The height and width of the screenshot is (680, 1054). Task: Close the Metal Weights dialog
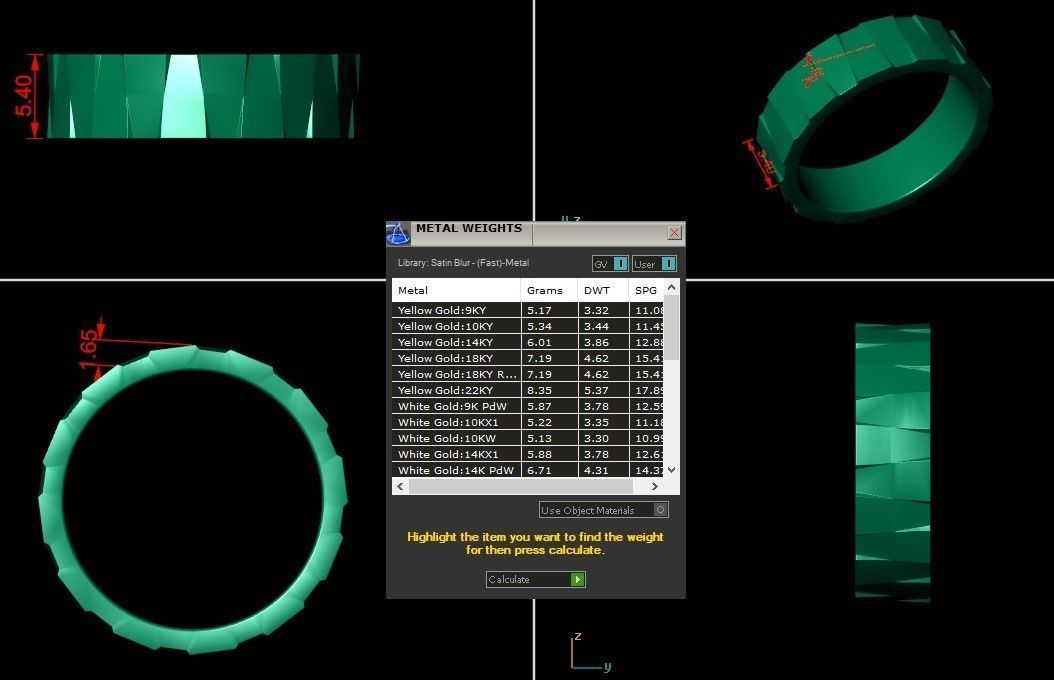click(674, 232)
